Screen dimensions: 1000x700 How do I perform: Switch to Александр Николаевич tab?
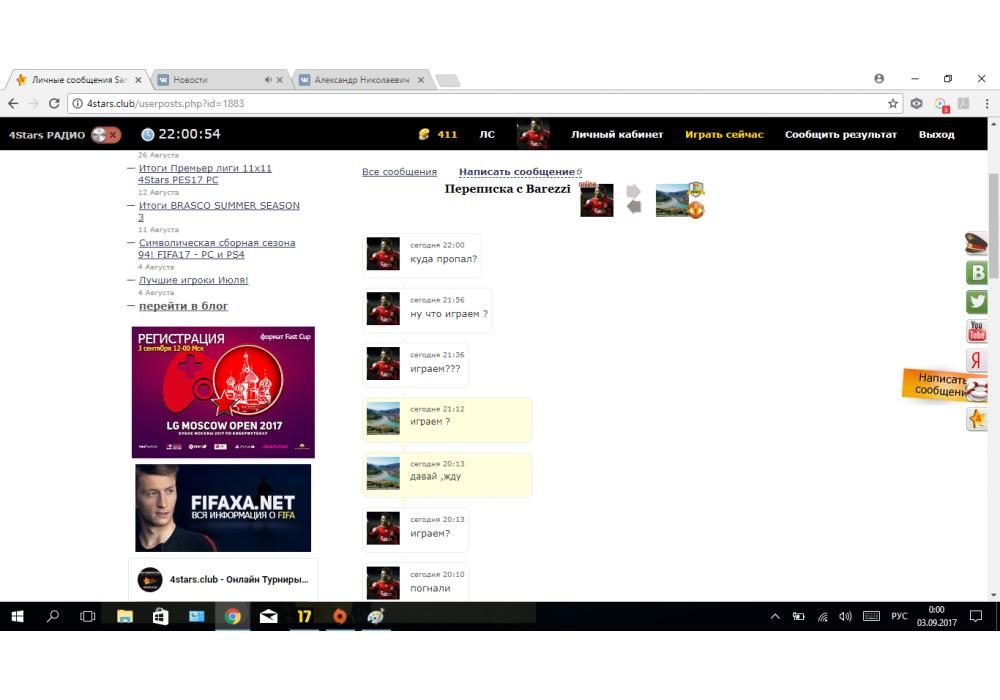click(361, 79)
